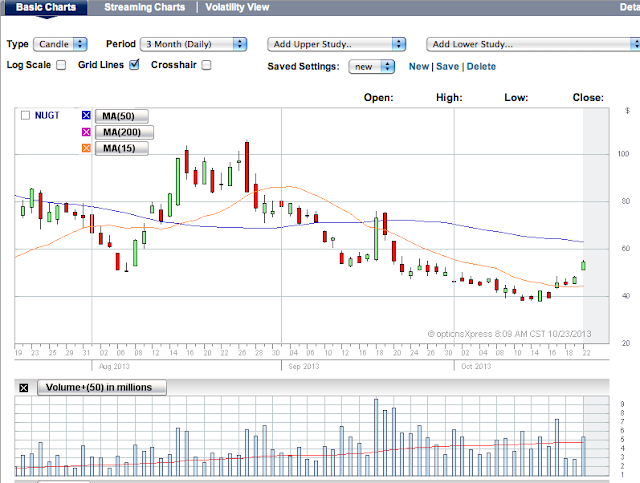Viewport: 640px width, 483px height.
Task: Click the Saved Settings: label
Action: (x=303, y=67)
